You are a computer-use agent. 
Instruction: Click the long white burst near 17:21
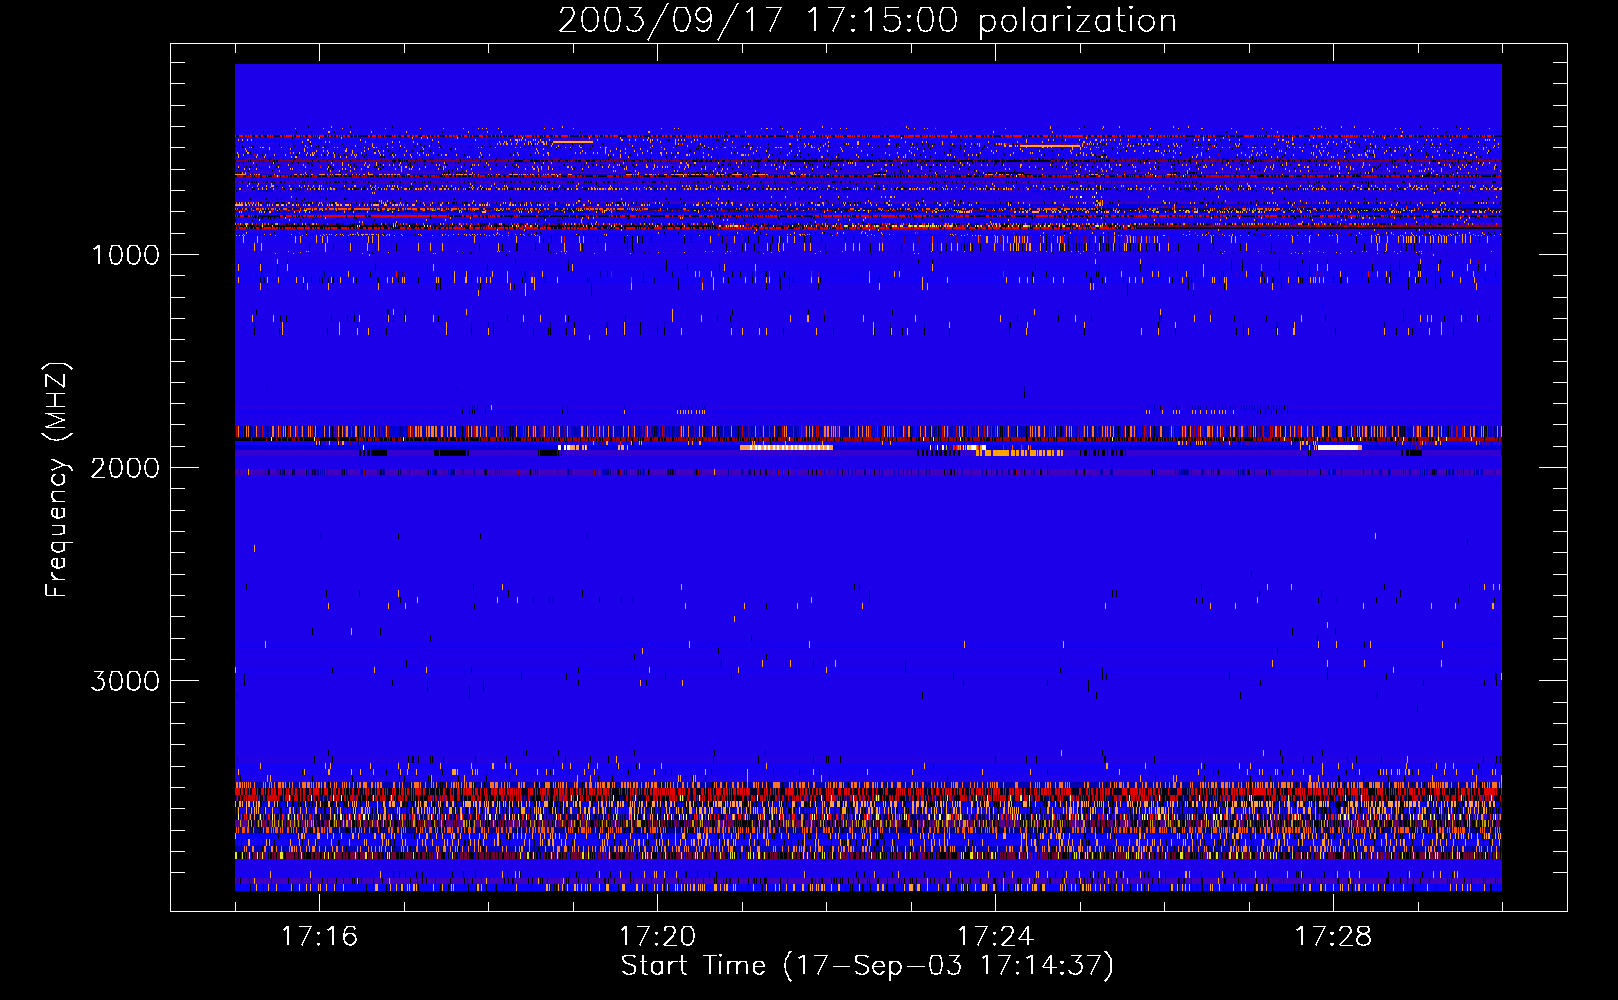(x=786, y=448)
